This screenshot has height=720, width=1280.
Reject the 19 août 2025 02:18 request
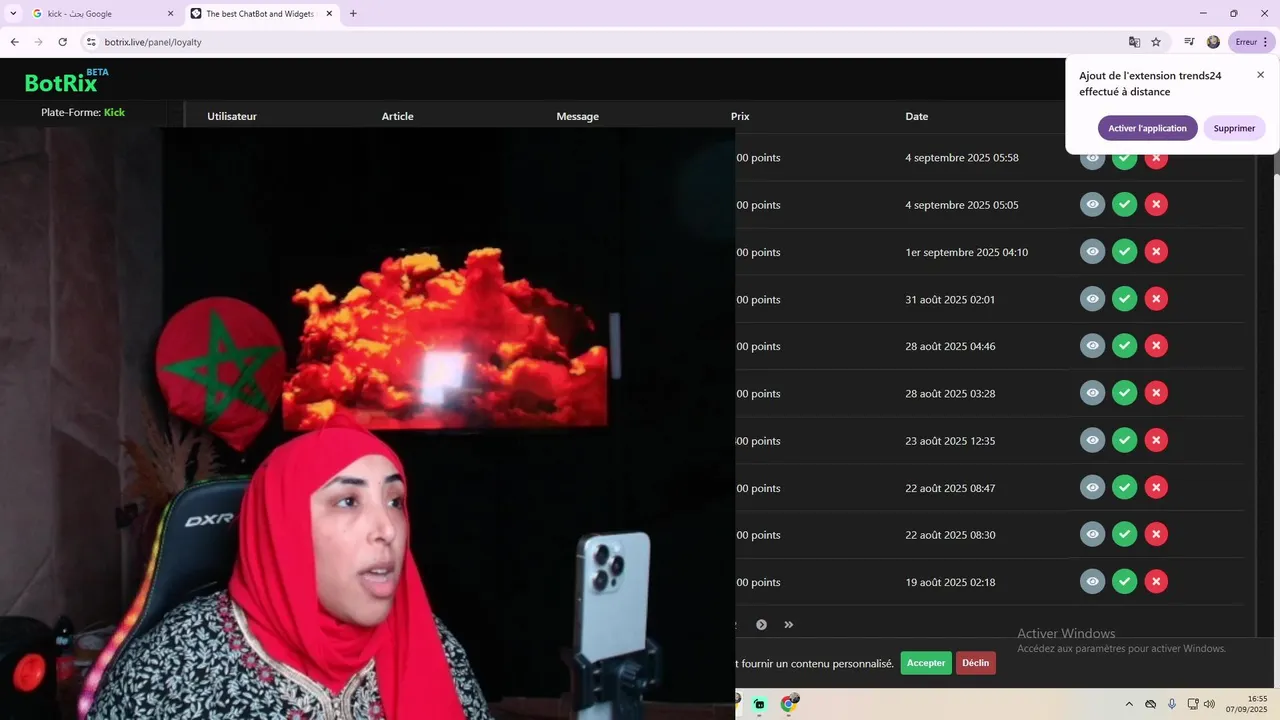1156,581
